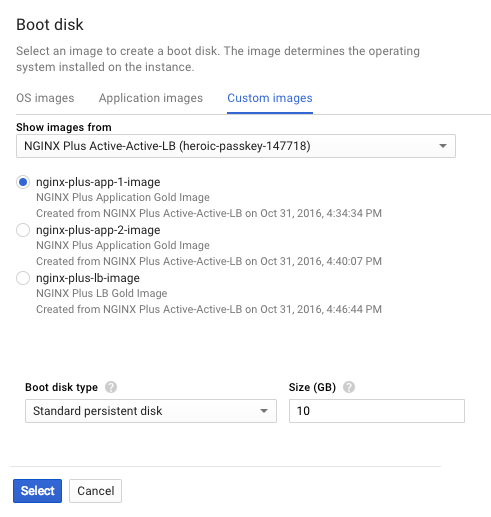Expand the Boot disk type dropdown

151,411
